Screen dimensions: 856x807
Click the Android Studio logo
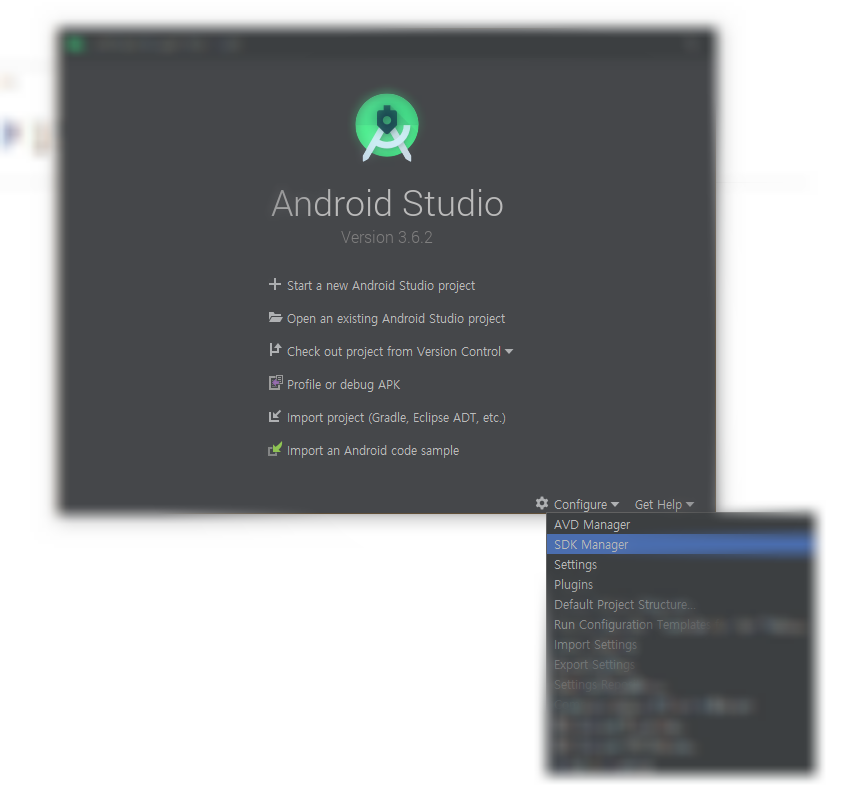[x=387, y=127]
